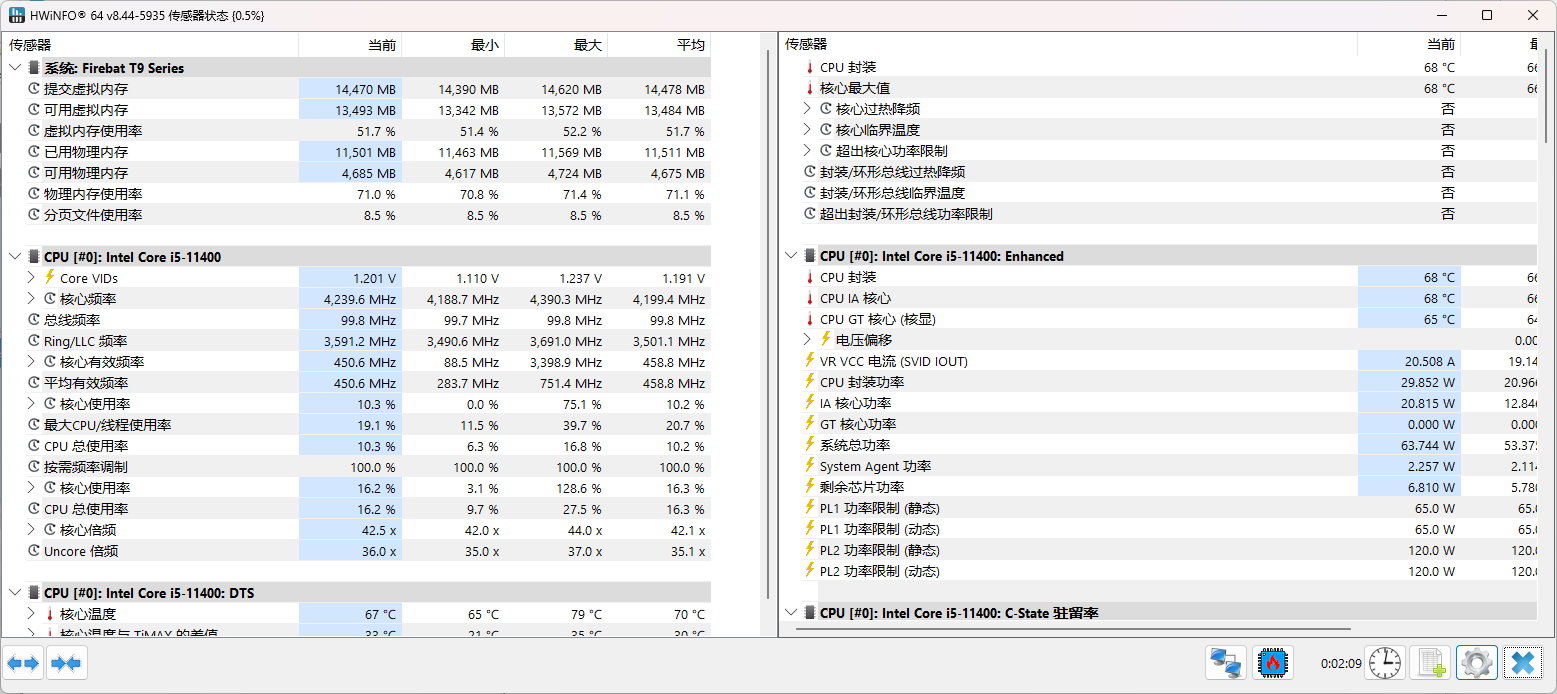Click the CPU chip with flame icon
The image size is (1557, 694).
(1273, 663)
